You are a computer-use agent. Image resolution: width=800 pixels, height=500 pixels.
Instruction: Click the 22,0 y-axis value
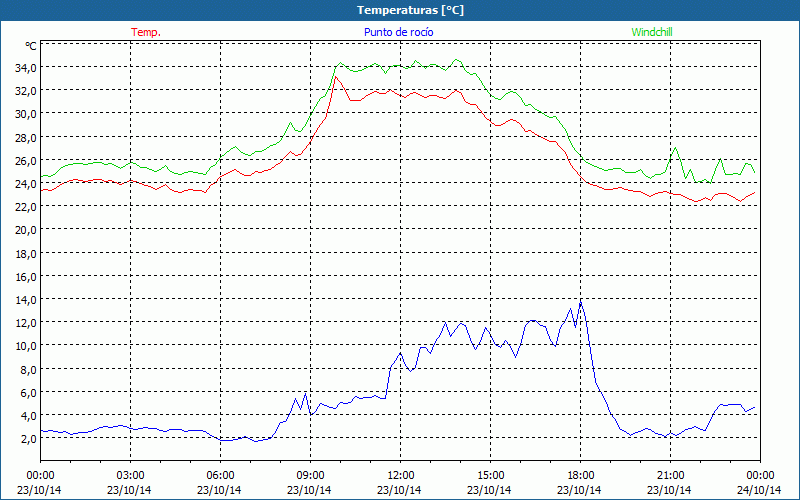click(26, 207)
